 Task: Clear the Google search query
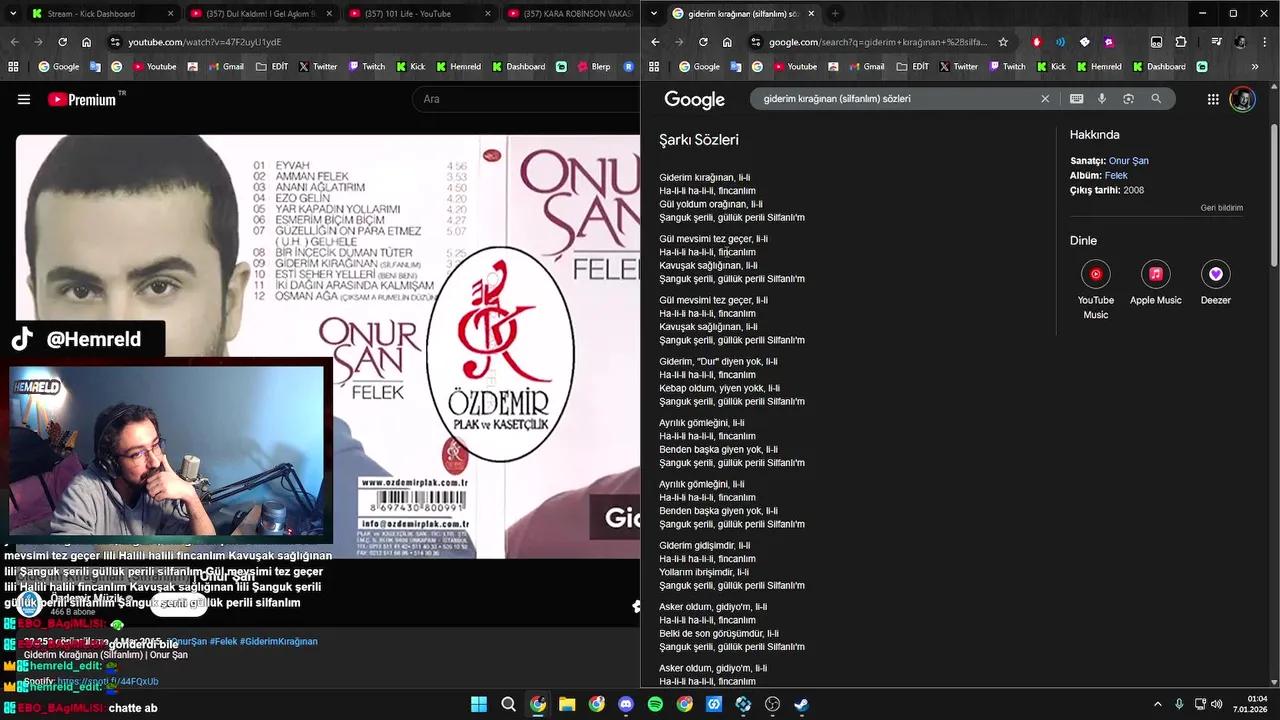click(1045, 99)
